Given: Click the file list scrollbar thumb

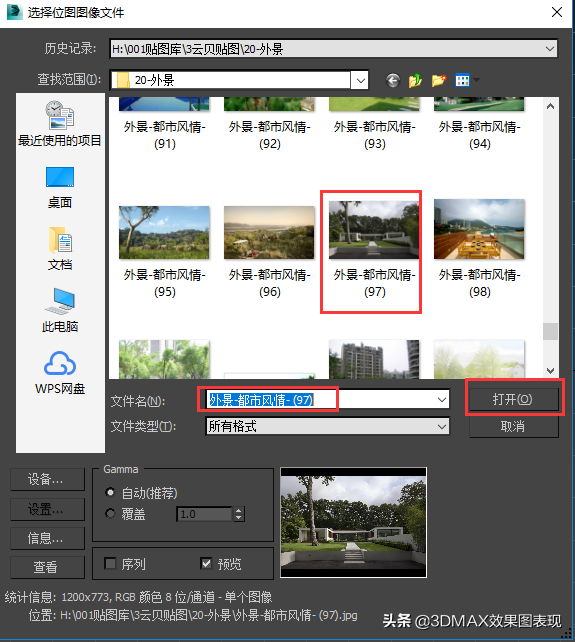Looking at the screenshot, I should click(x=550, y=331).
